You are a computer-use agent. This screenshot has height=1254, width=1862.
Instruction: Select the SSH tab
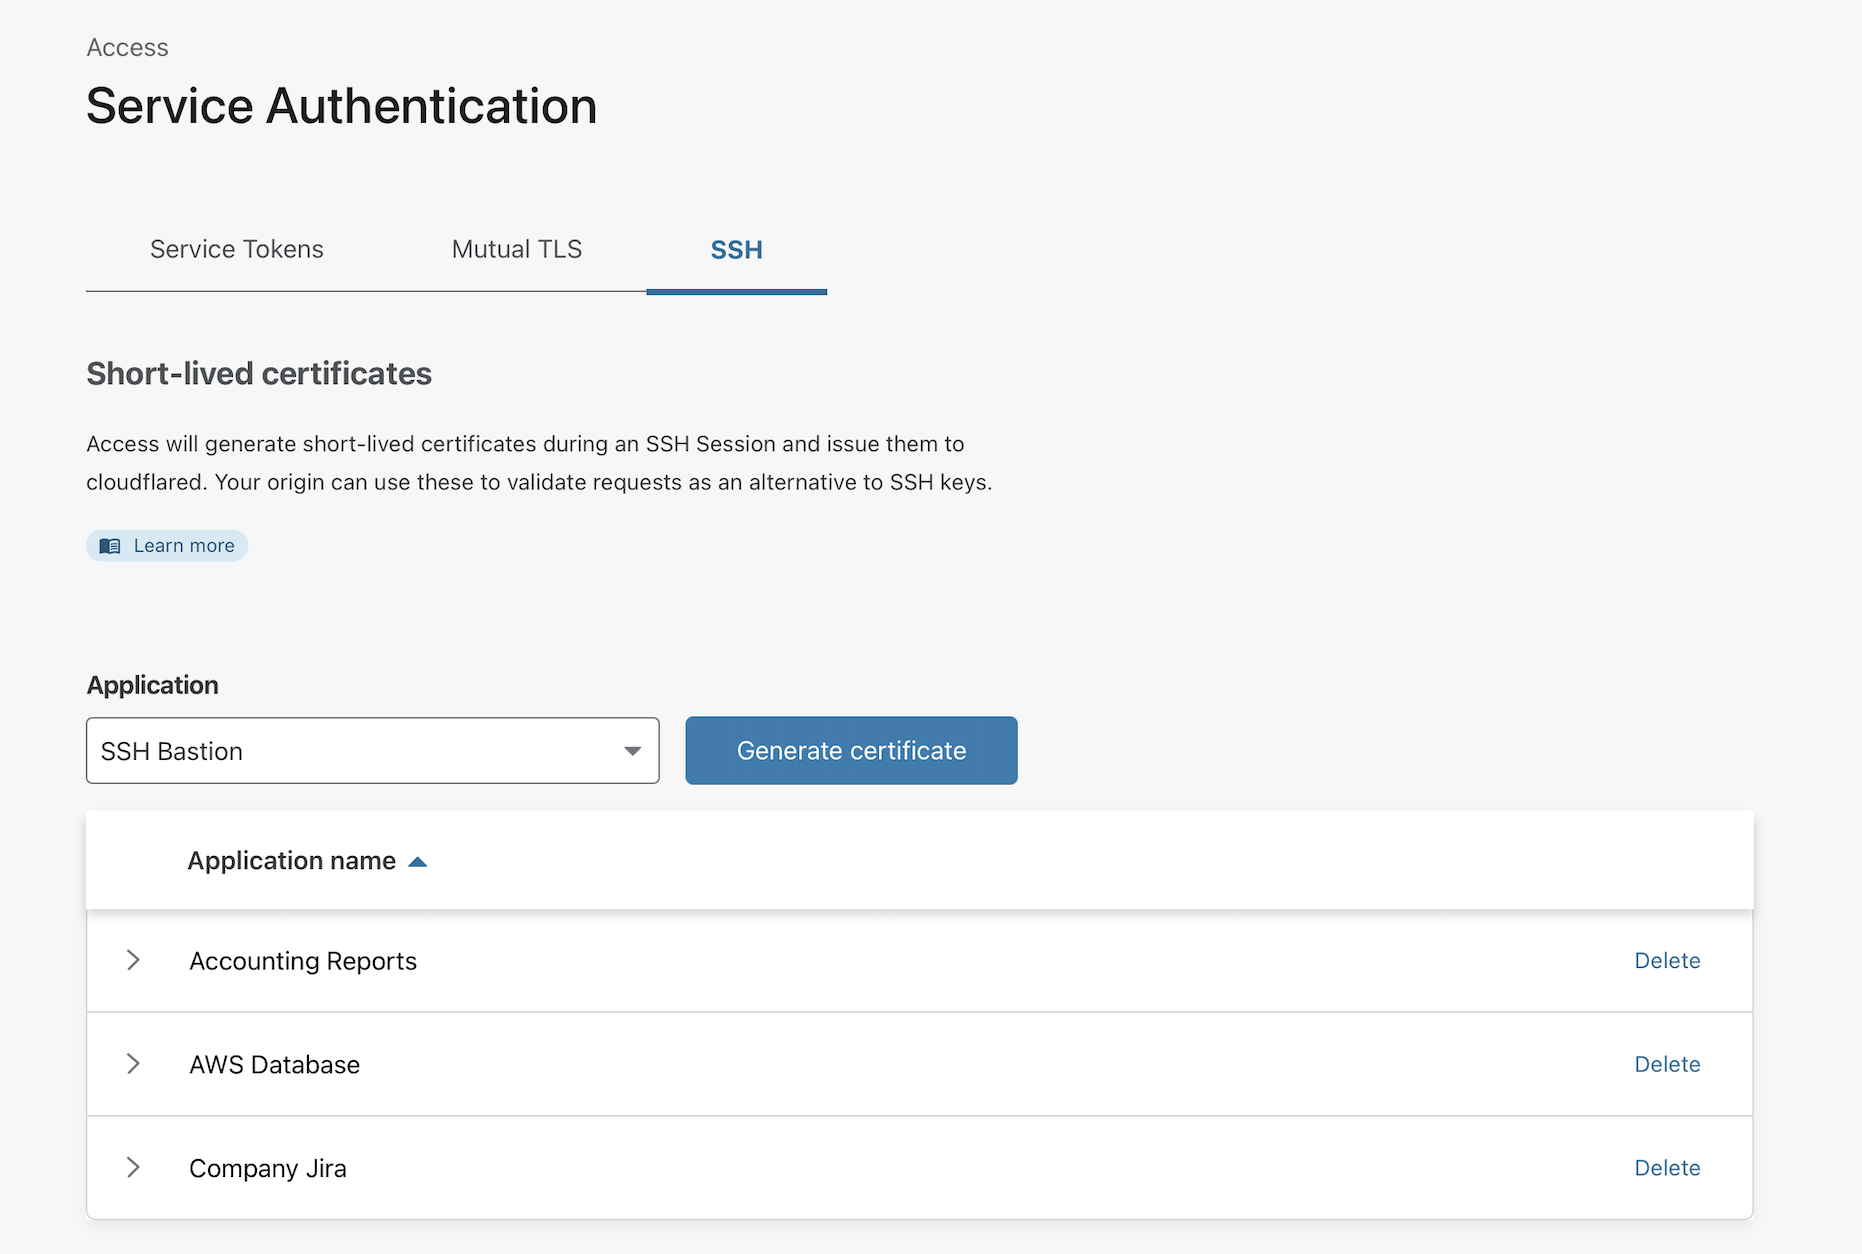pos(736,250)
